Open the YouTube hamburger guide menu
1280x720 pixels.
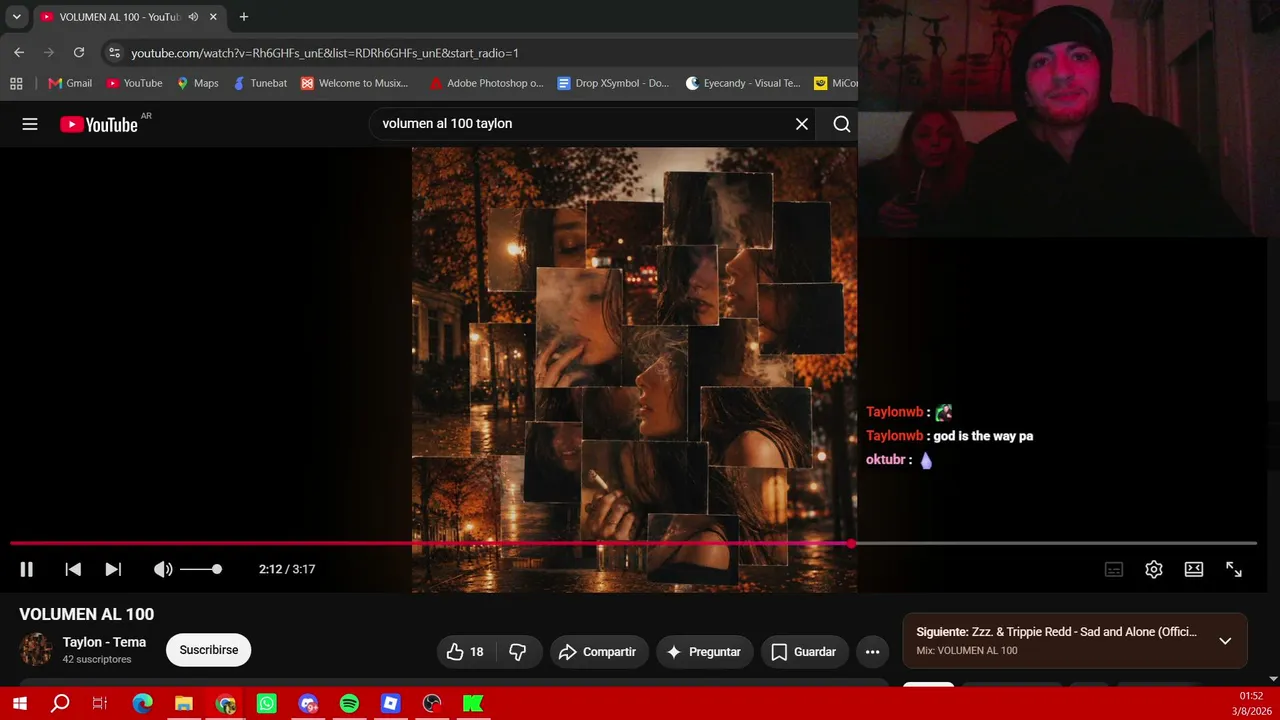(30, 124)
